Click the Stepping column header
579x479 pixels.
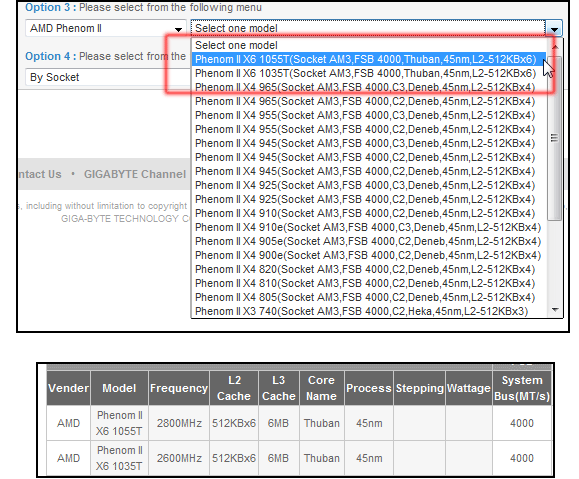click(x=419, y=388)
